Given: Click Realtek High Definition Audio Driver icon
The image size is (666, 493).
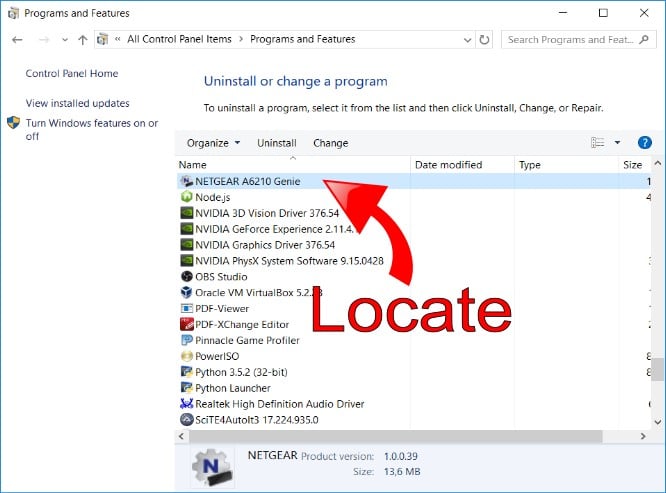Looking at the screenshot, I should (x=186, y=403).
